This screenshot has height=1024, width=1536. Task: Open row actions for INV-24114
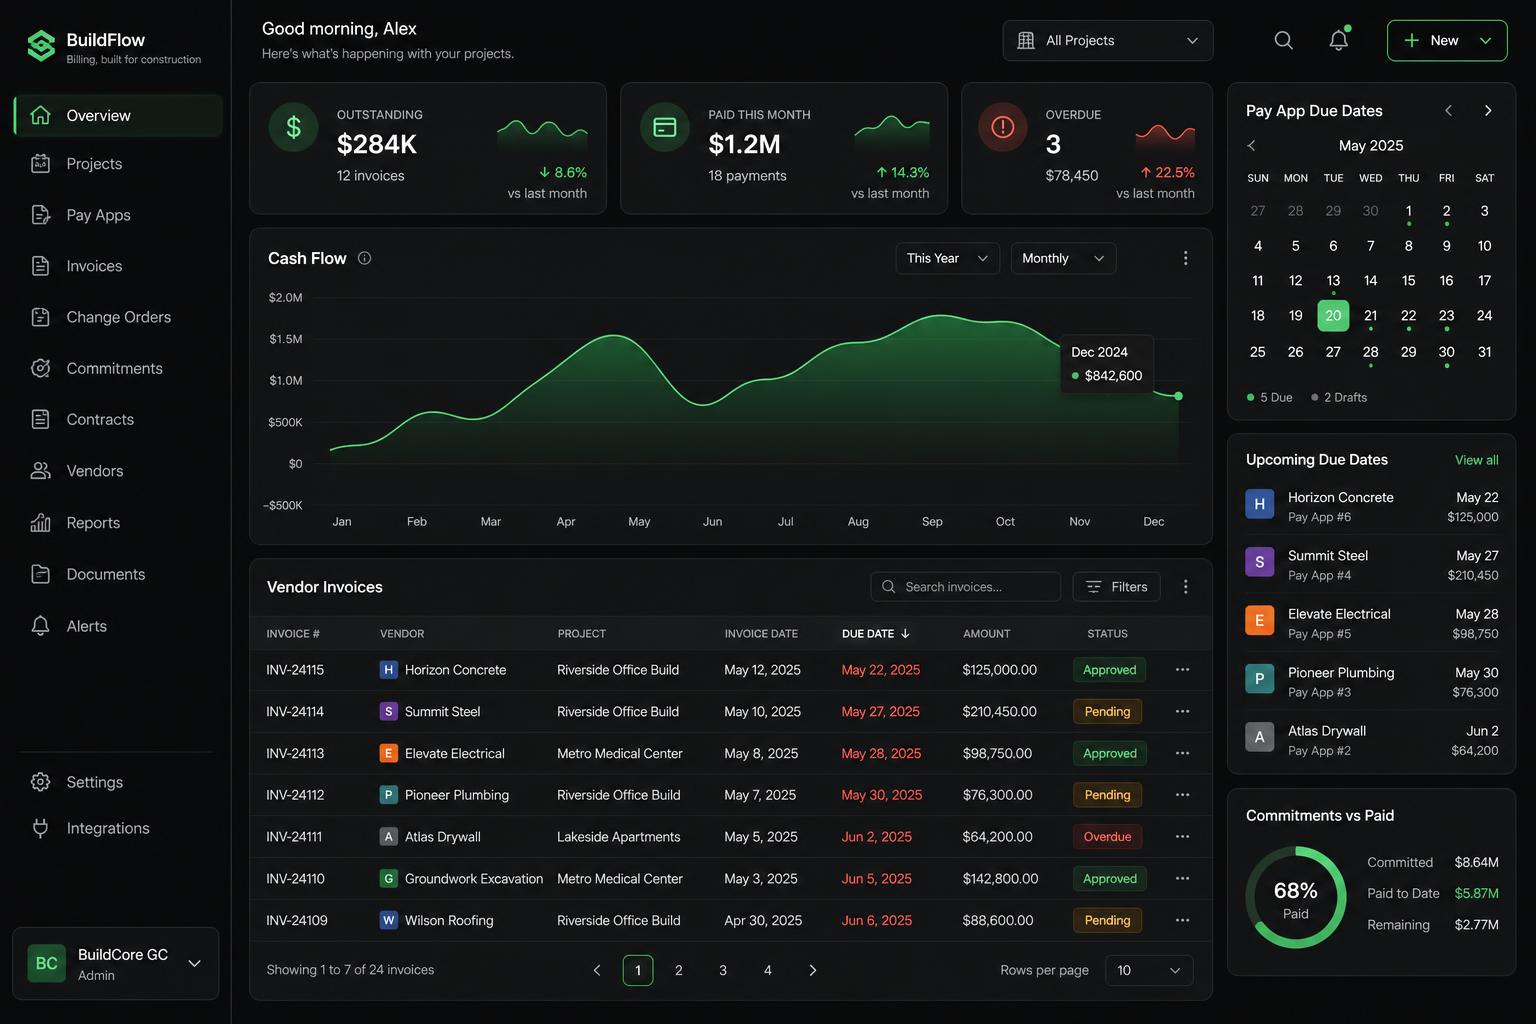pyautogui.click(x=1182, y=712)
